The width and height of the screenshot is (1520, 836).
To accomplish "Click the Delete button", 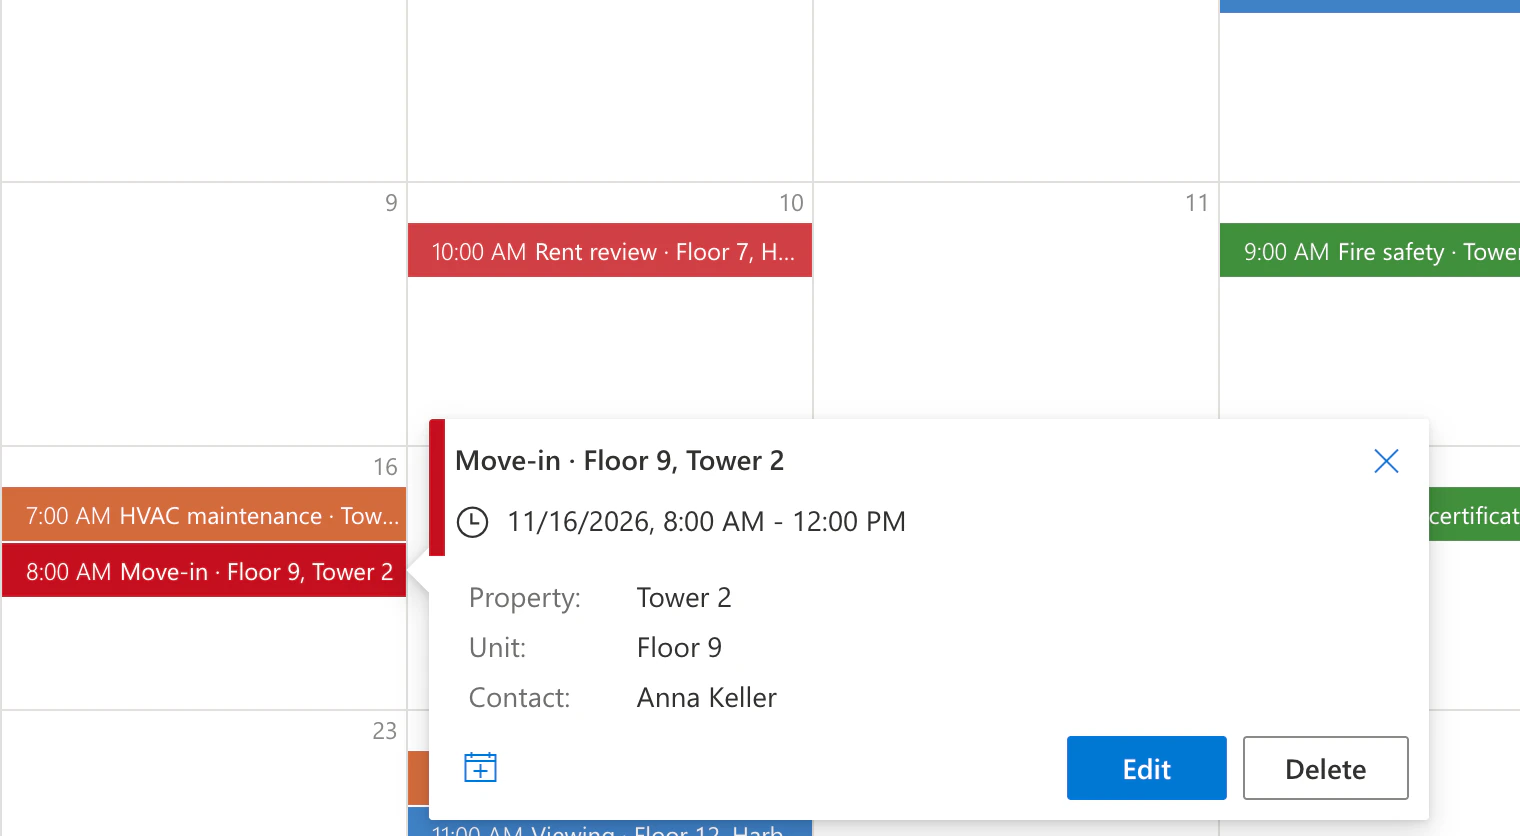I will pos(1326,768).
